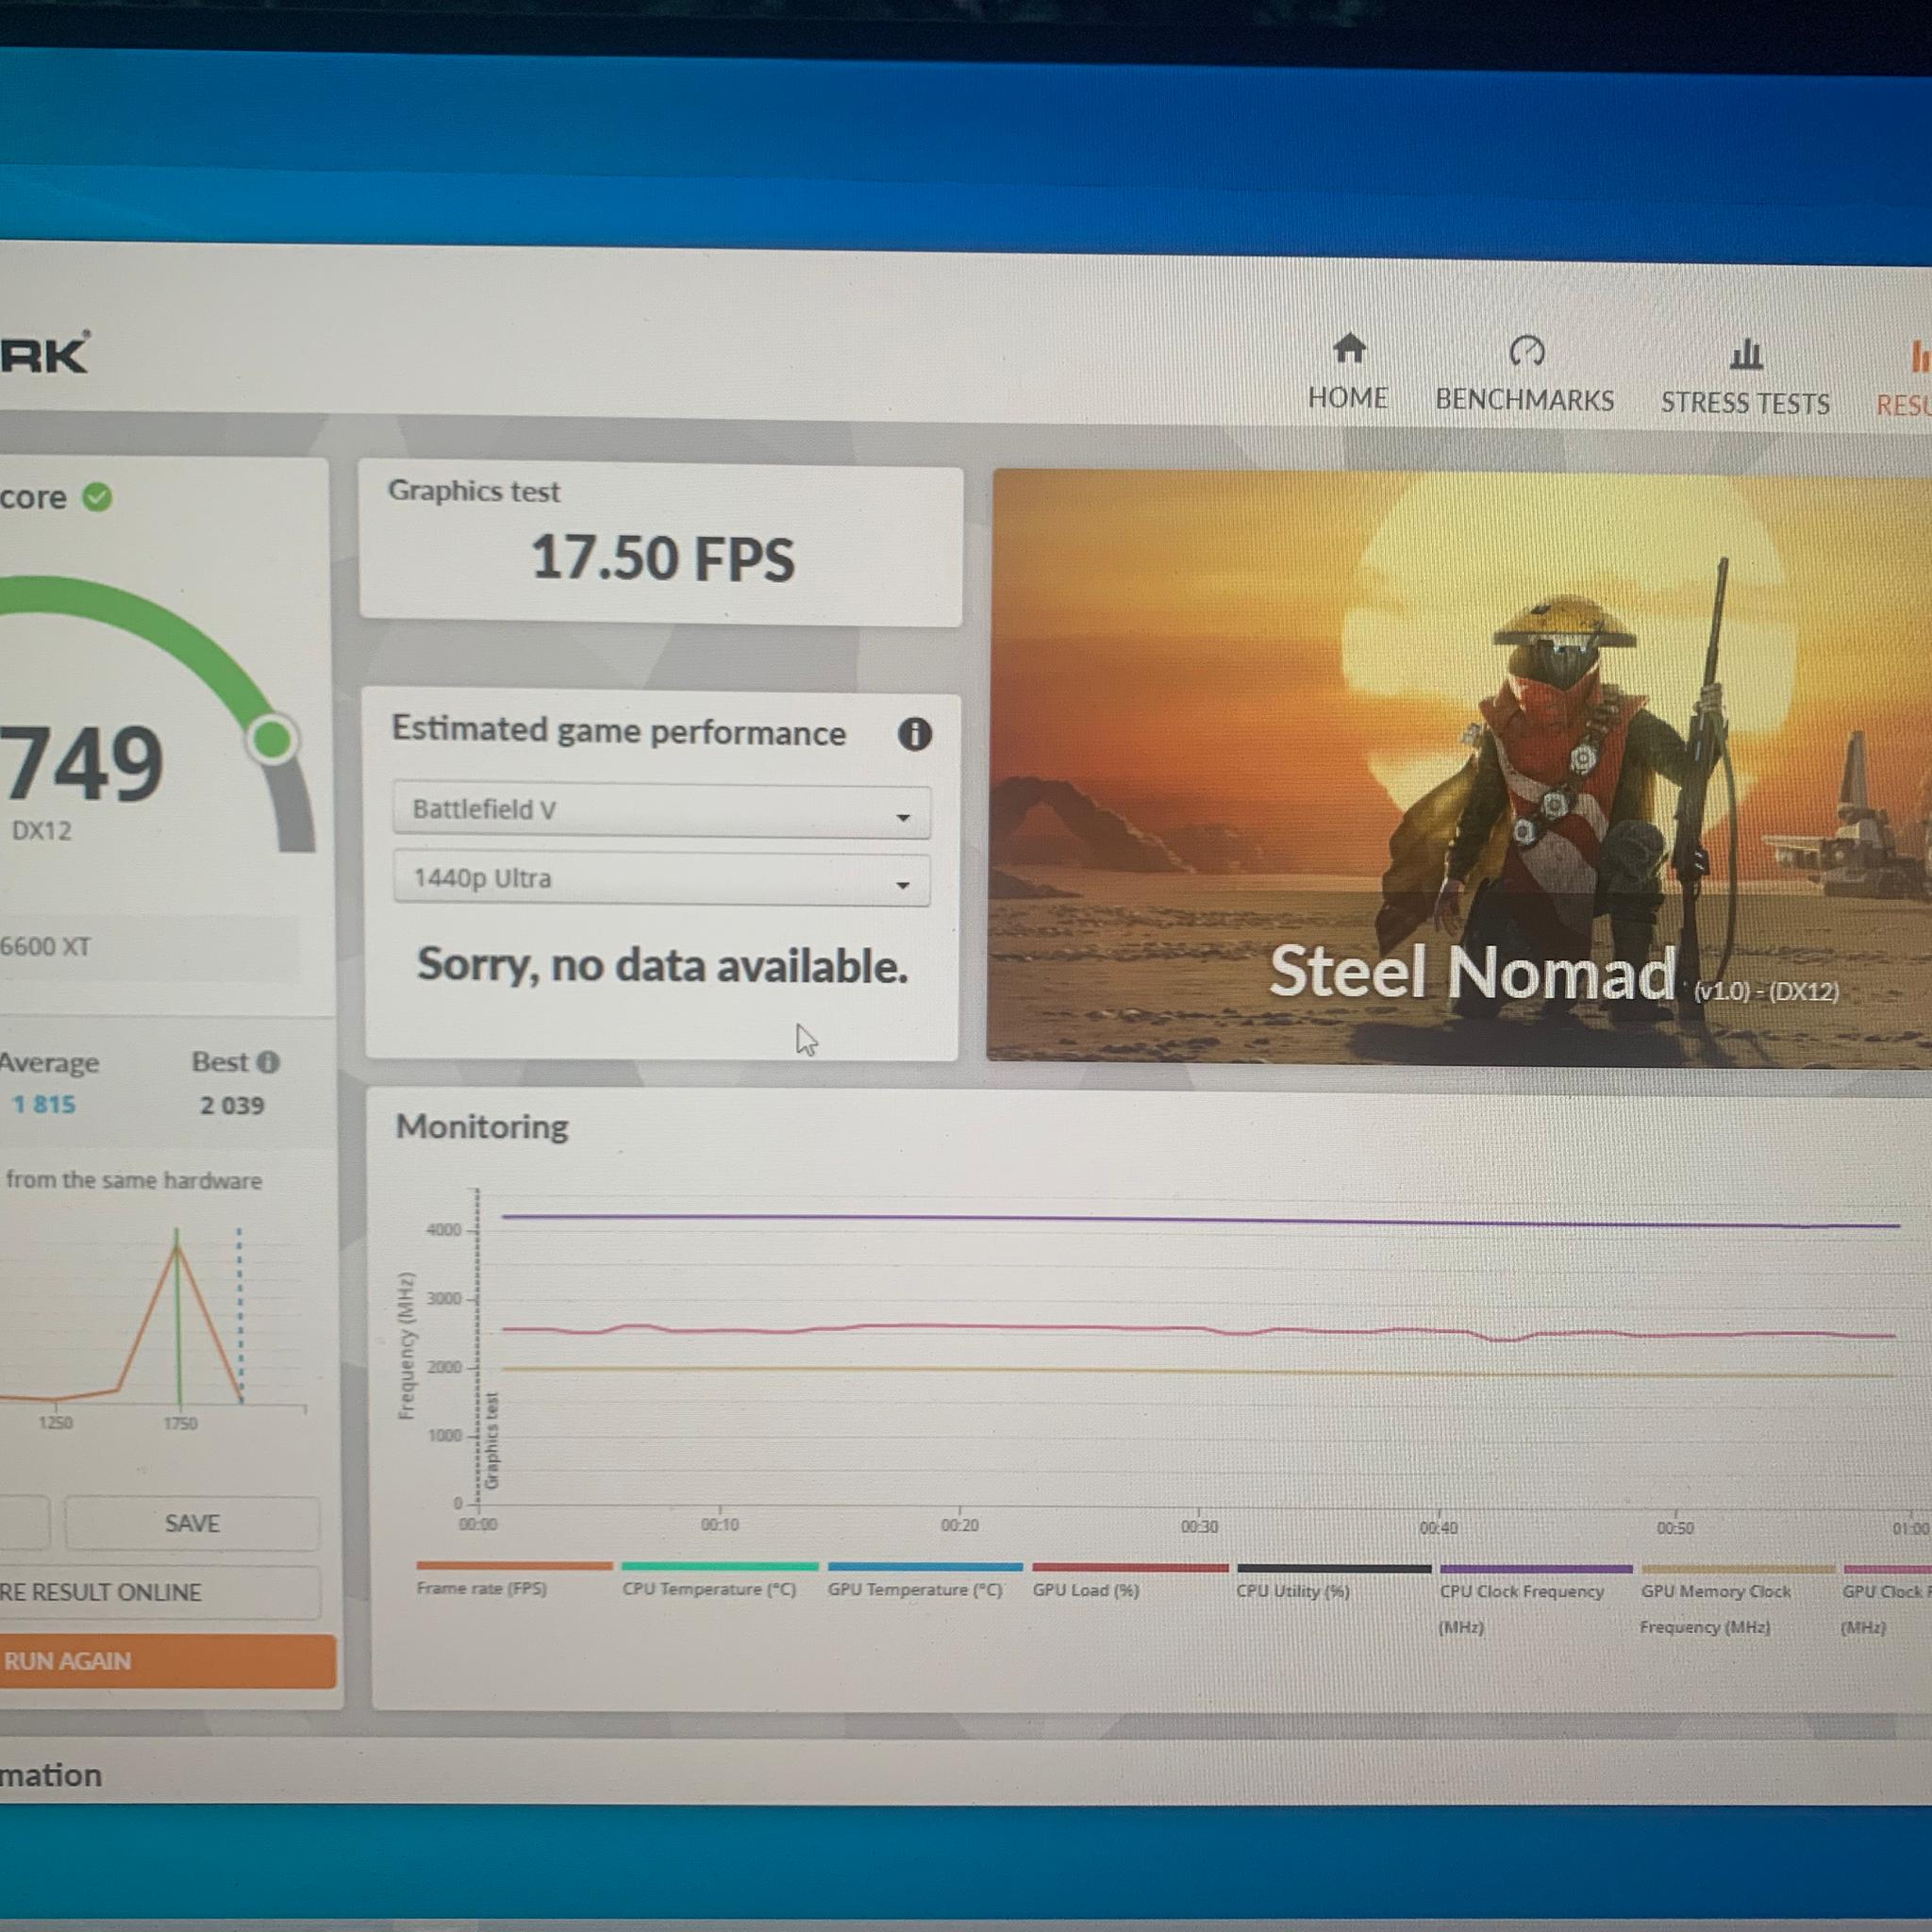Click the SAVE button
The image size is (1932, 1932).
(192, 1524)
